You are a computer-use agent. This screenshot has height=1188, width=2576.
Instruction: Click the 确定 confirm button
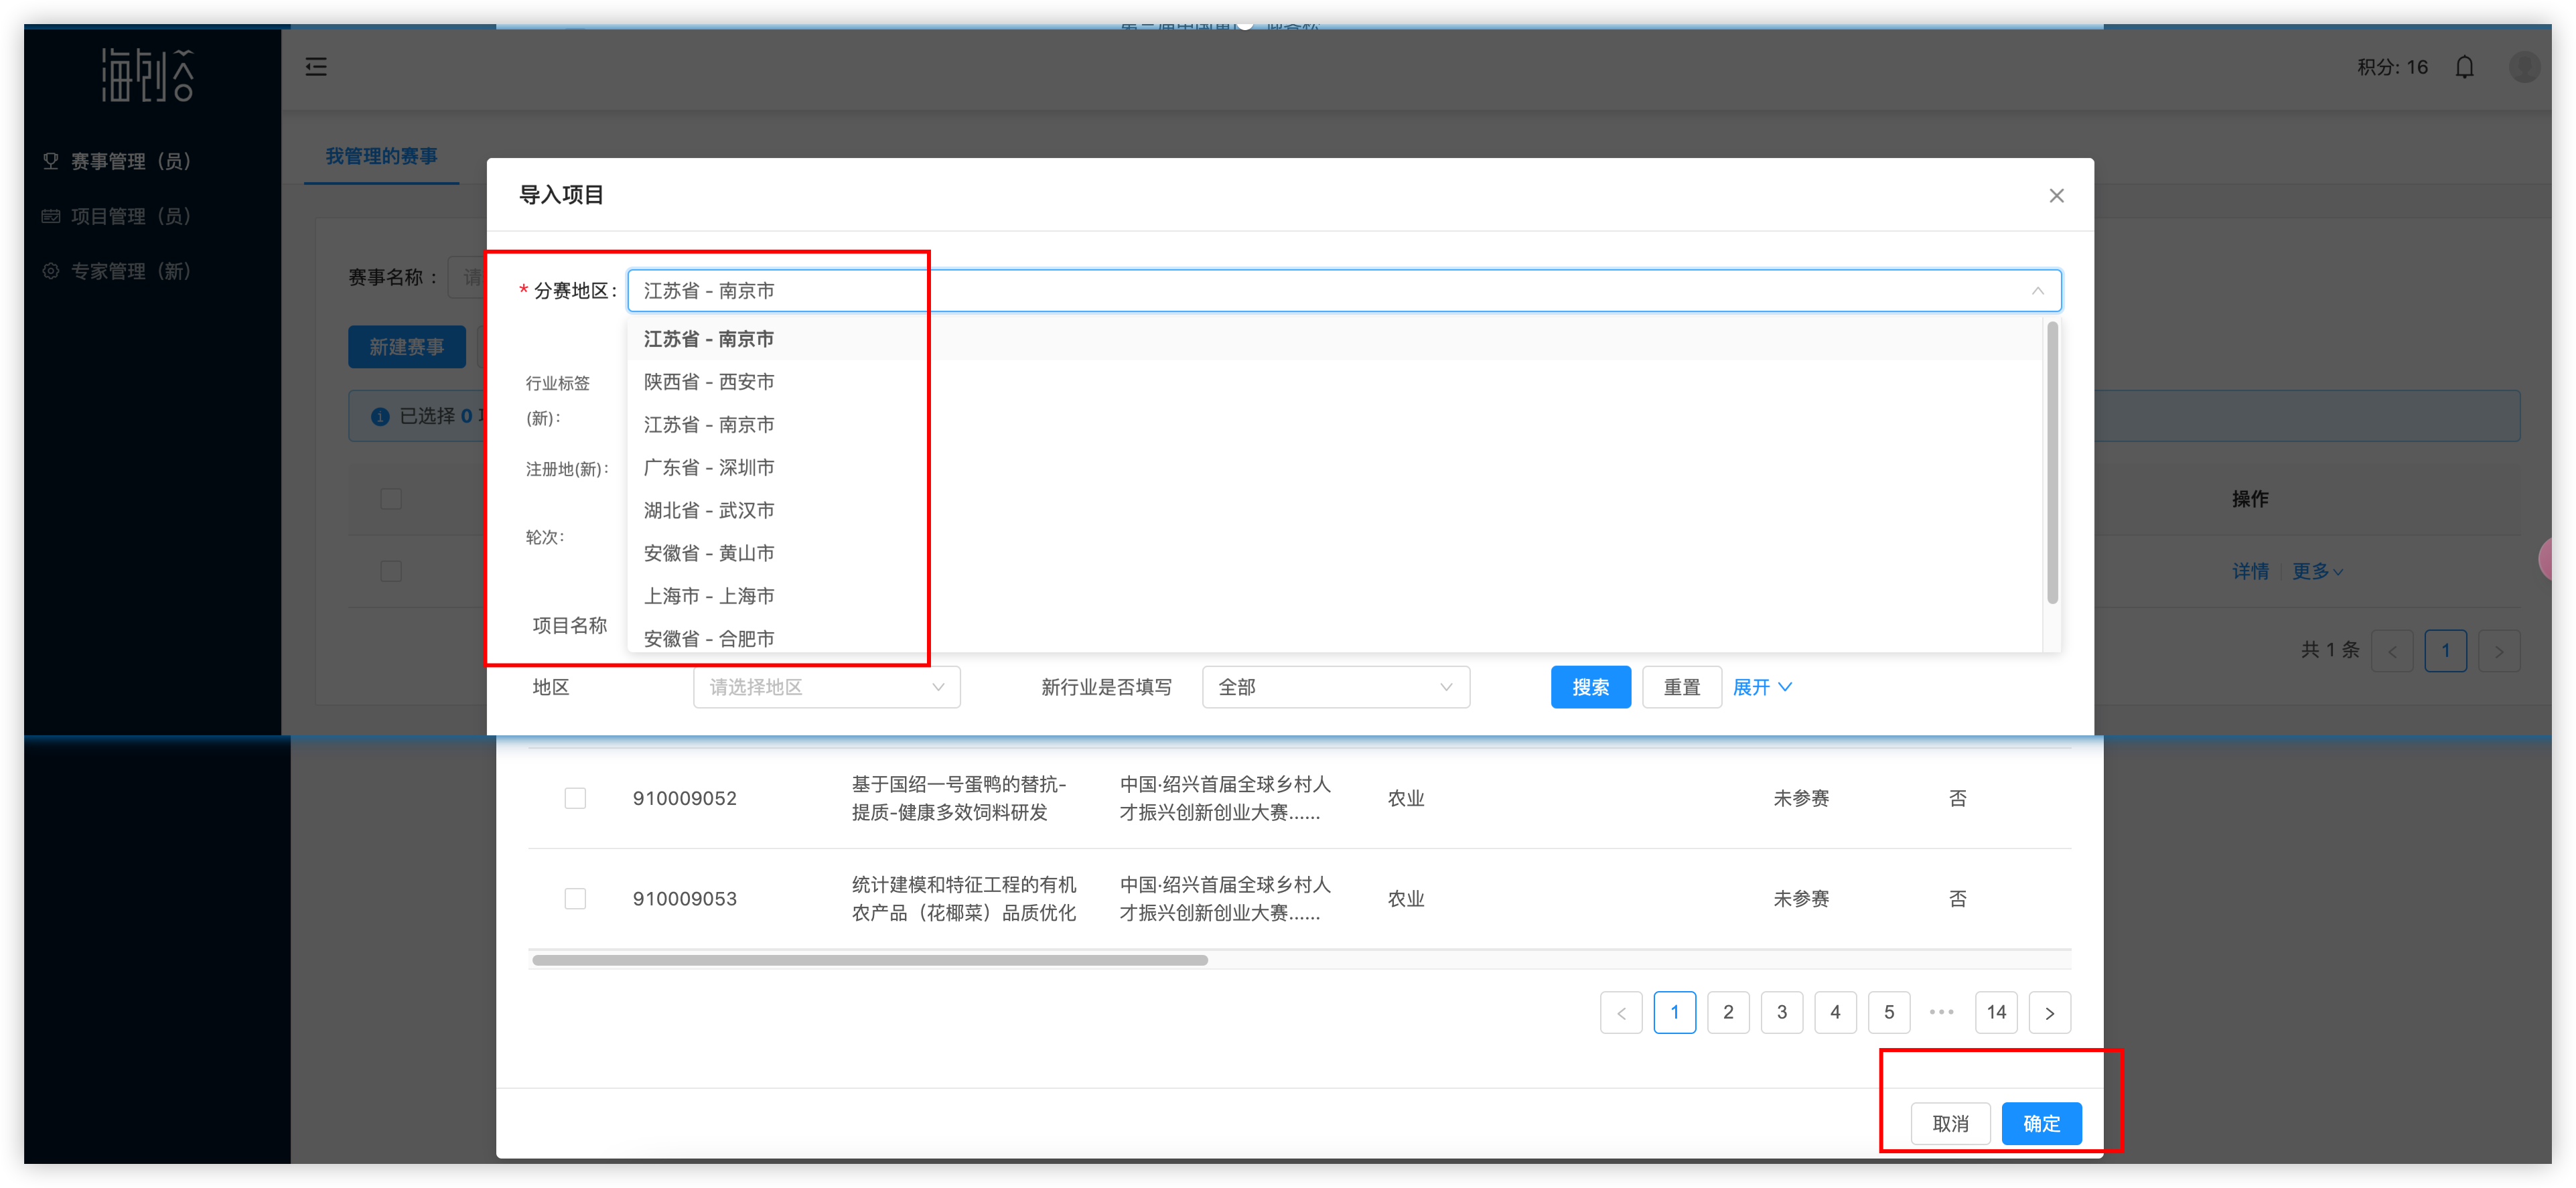point(2041,1123)
